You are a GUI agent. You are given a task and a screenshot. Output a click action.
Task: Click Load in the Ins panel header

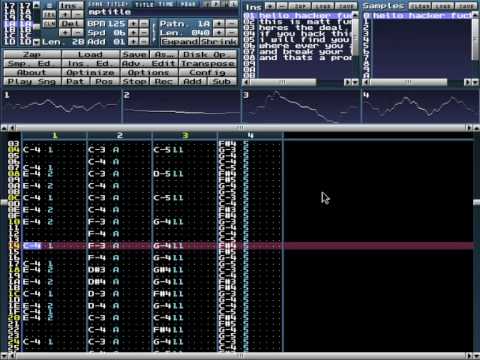(322, 6)
